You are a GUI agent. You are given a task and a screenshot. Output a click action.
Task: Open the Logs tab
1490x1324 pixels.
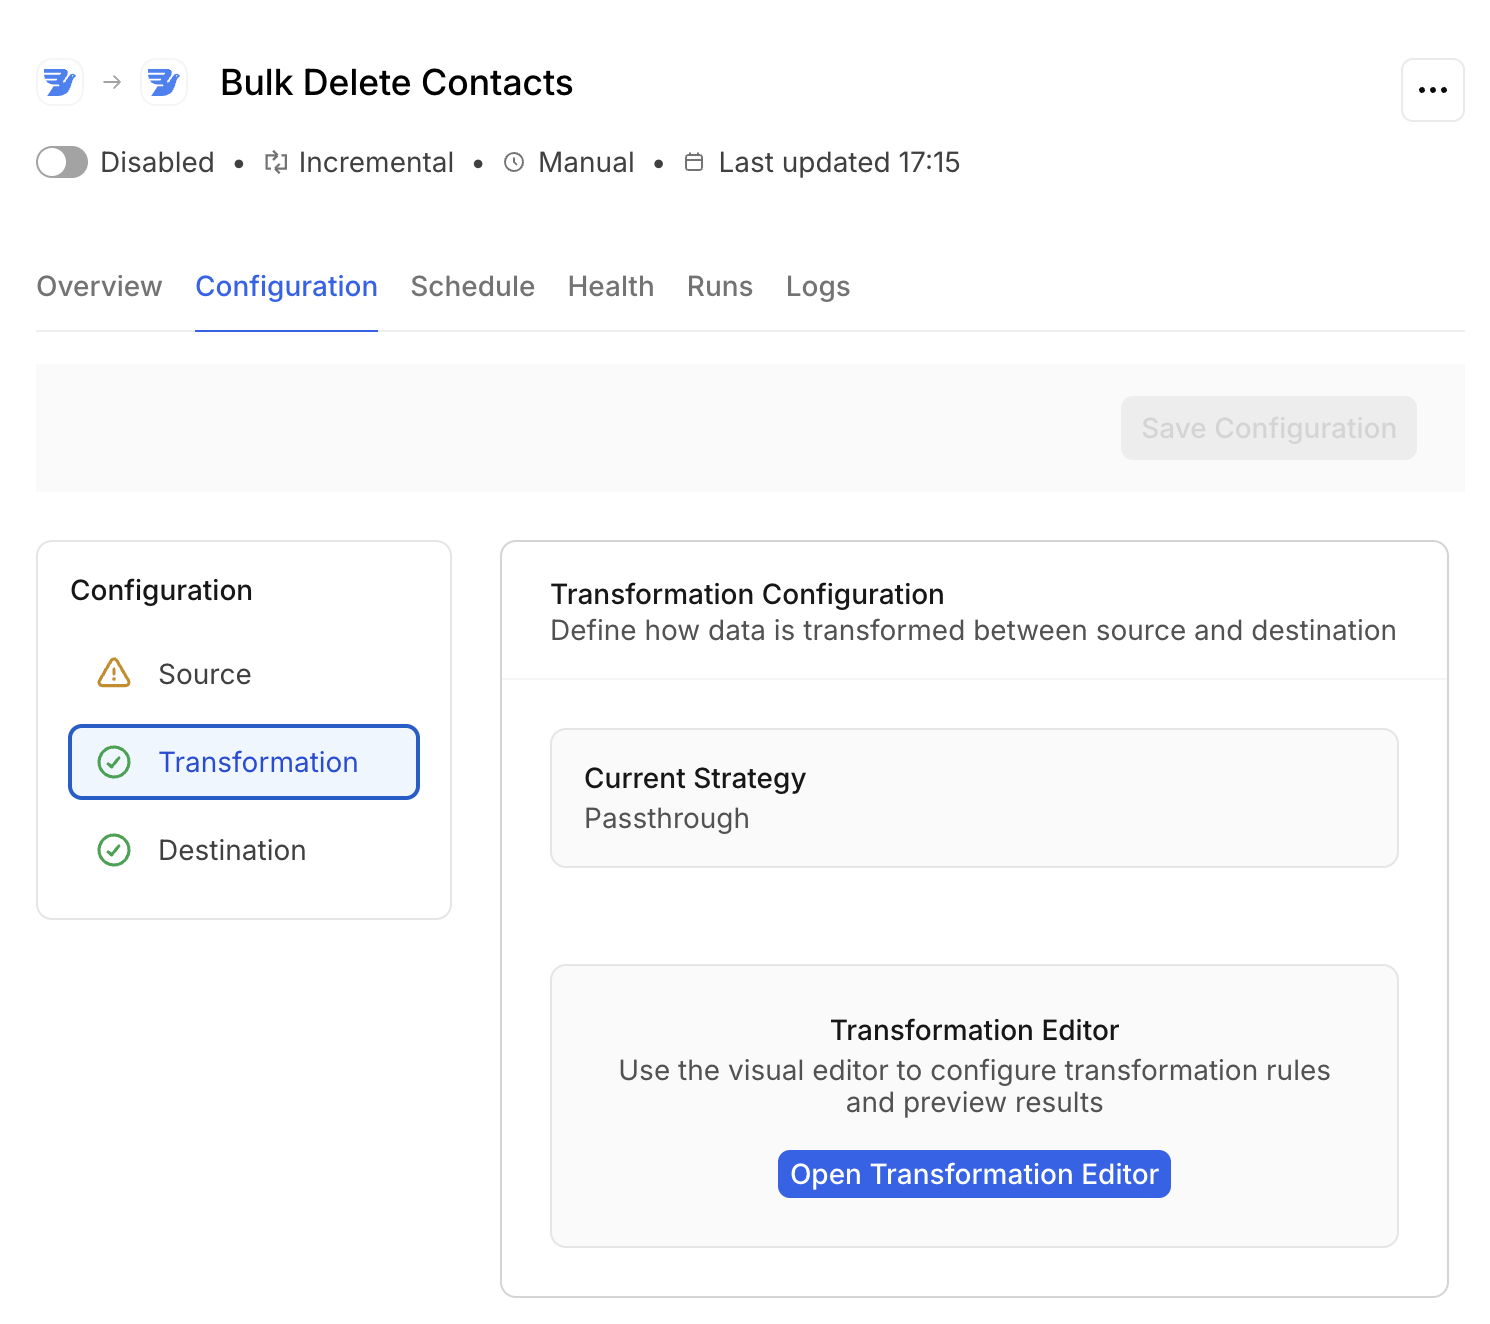[x=817, y=287]
